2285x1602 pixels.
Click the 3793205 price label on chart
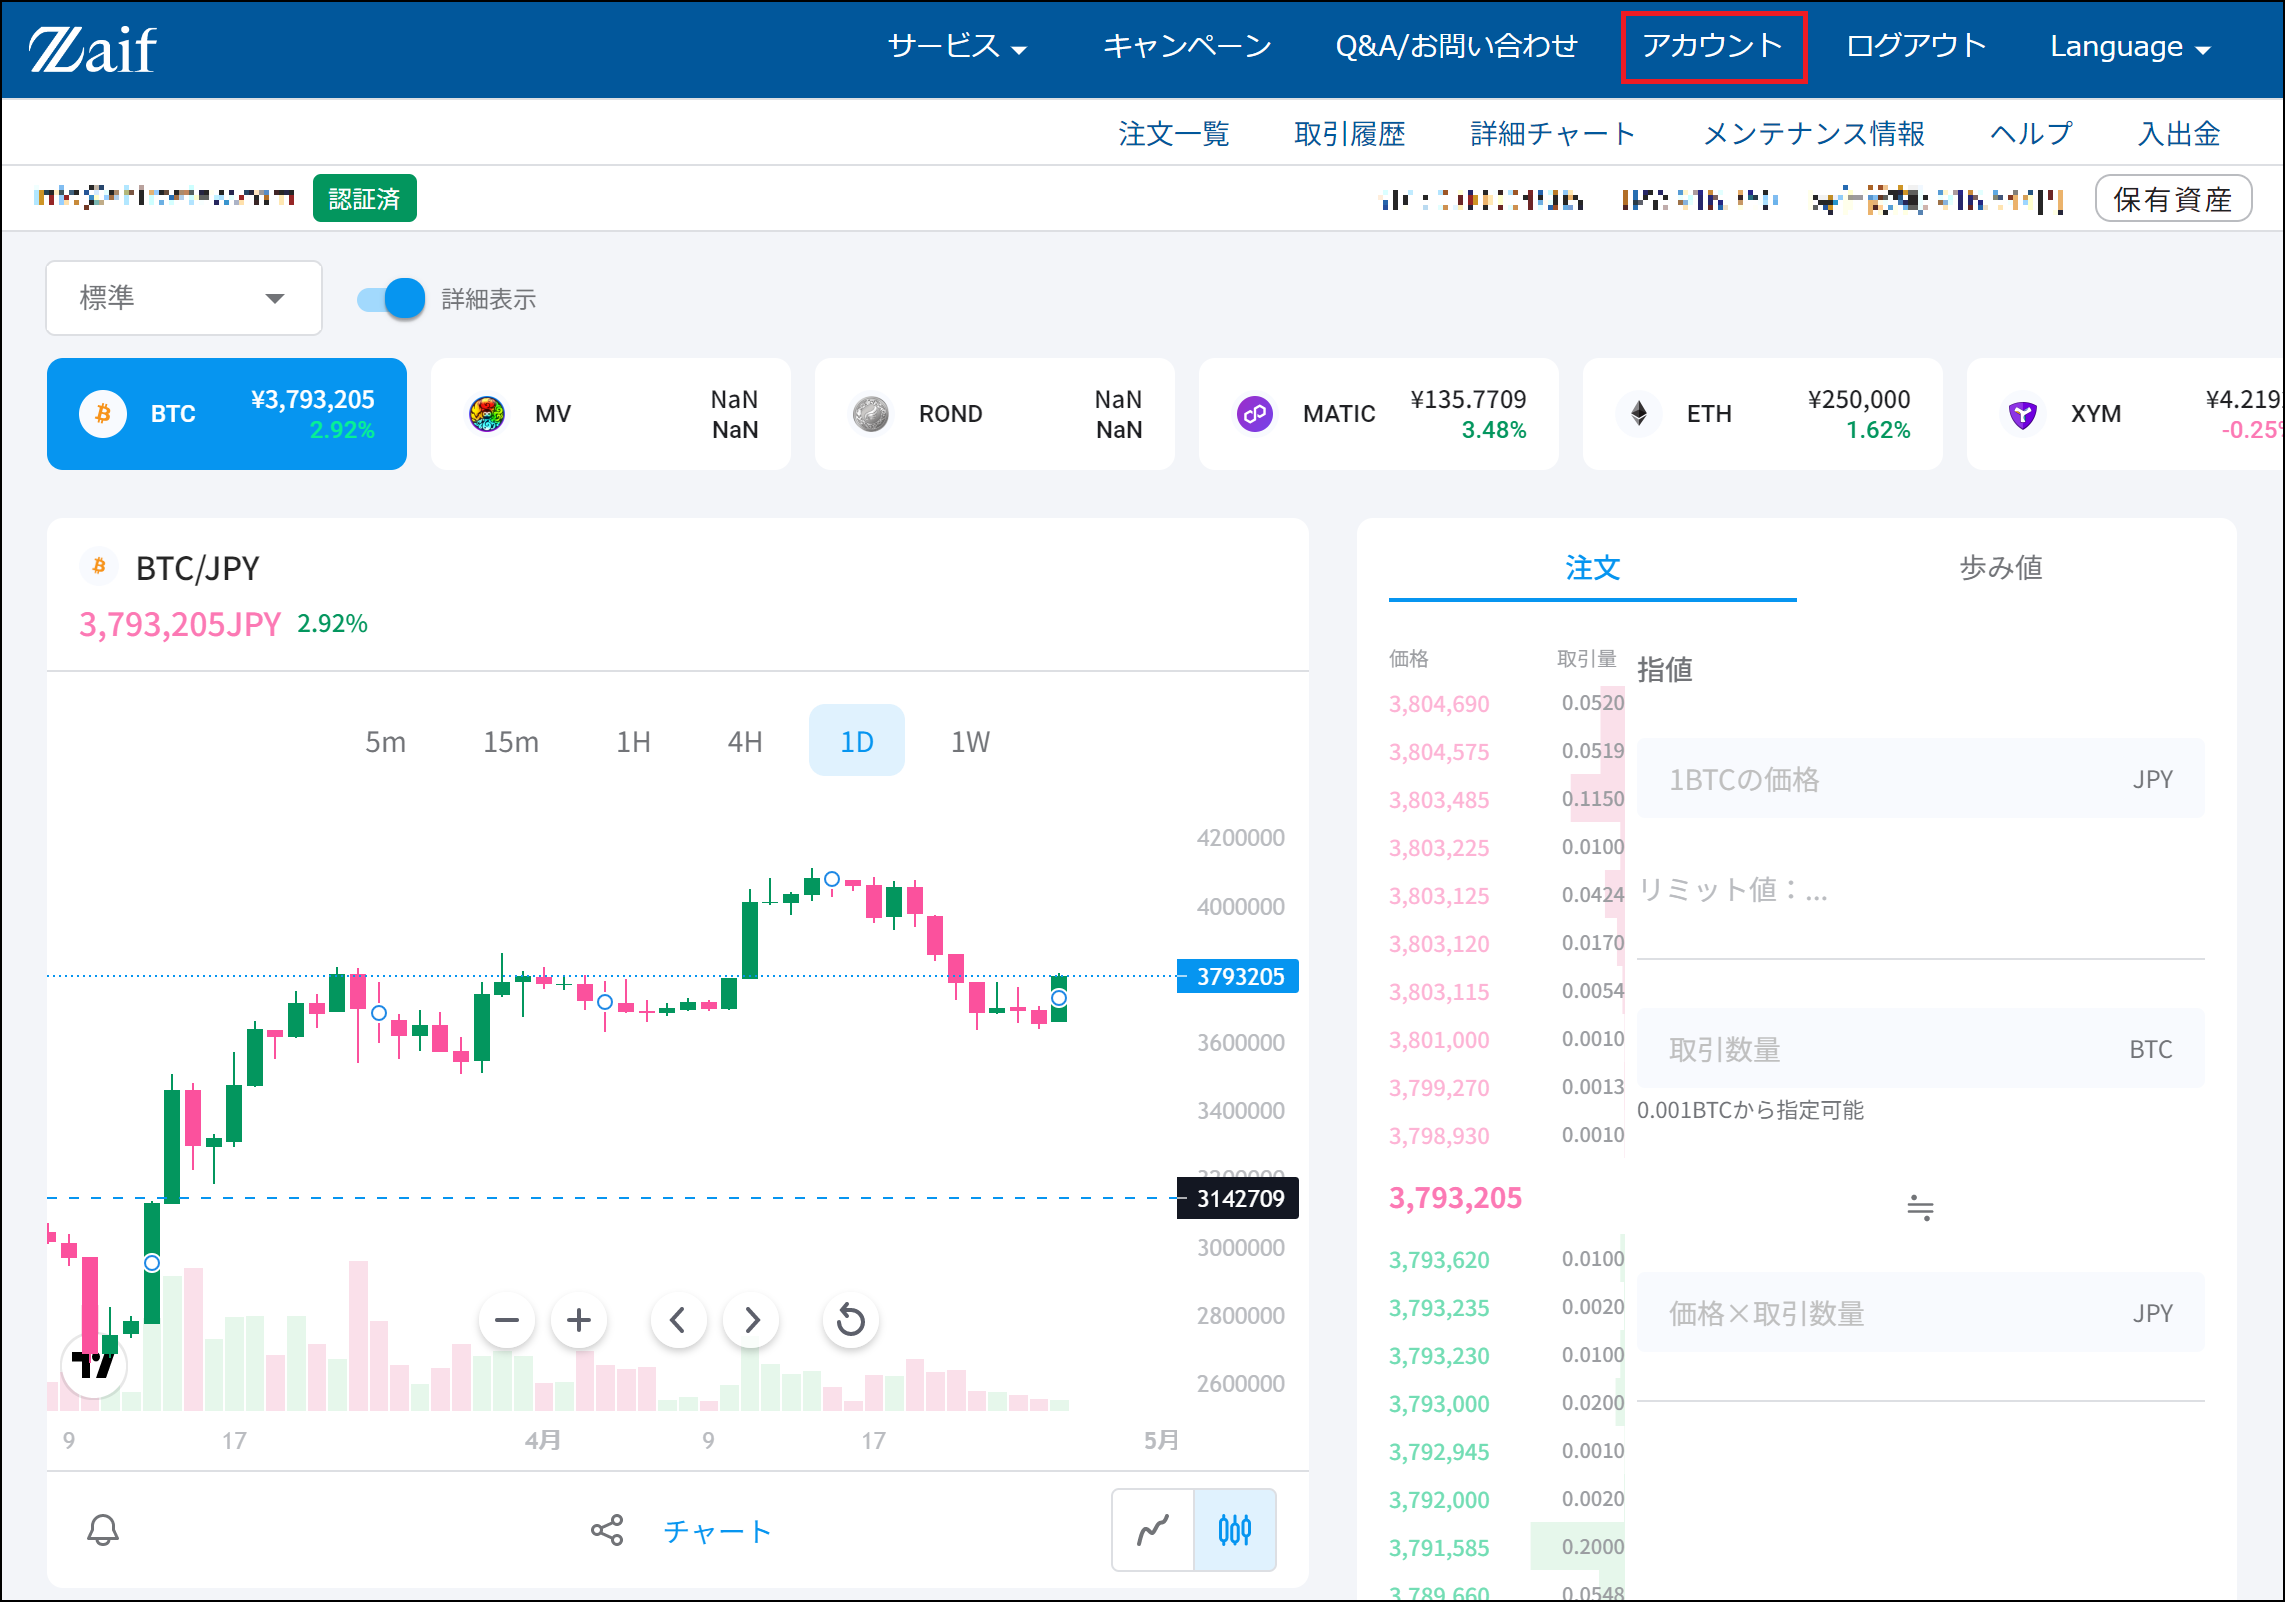(x=1239, y=976)
